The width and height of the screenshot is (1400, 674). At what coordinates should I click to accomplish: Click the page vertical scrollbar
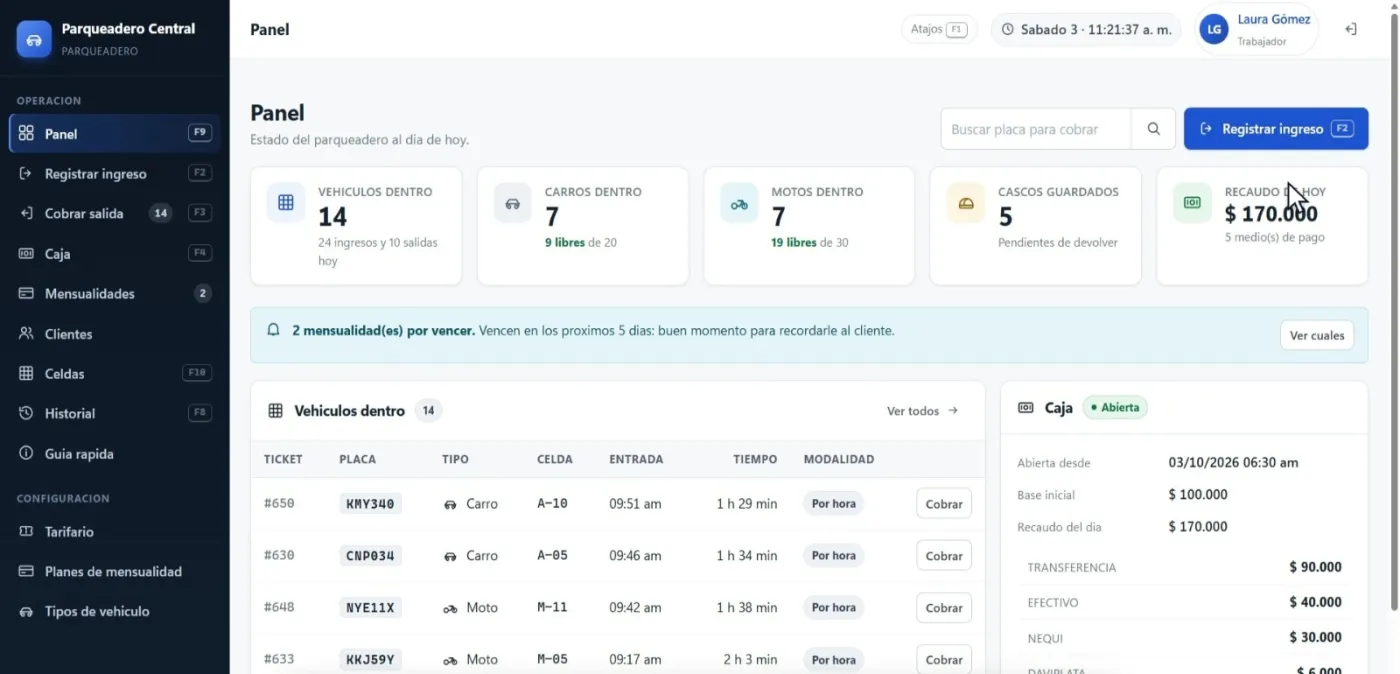(1394, 314)
